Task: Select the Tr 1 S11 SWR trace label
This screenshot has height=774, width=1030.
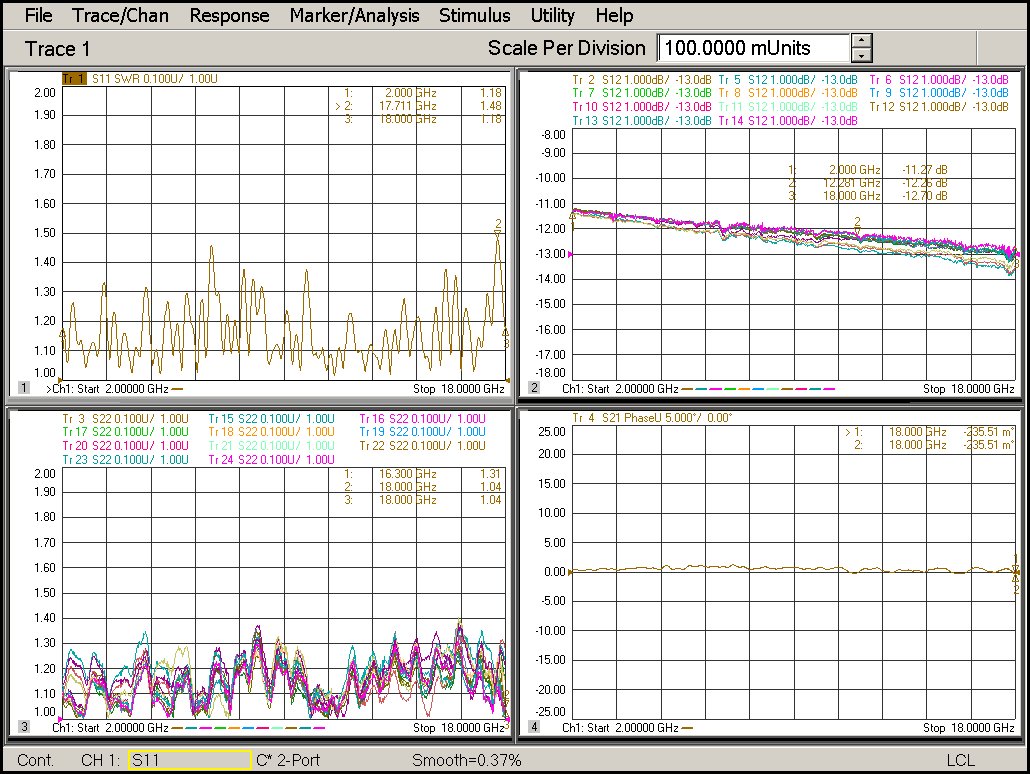Action: [140, 79]
